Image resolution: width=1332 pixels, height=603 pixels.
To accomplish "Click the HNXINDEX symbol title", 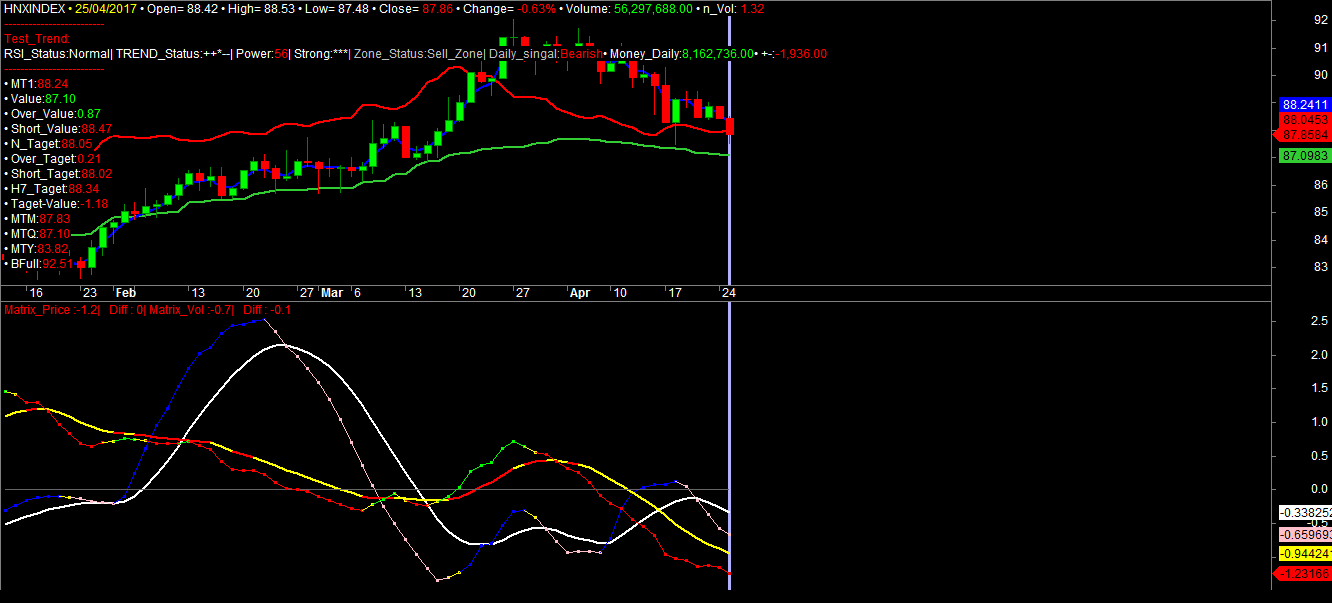I will (34, 8).
